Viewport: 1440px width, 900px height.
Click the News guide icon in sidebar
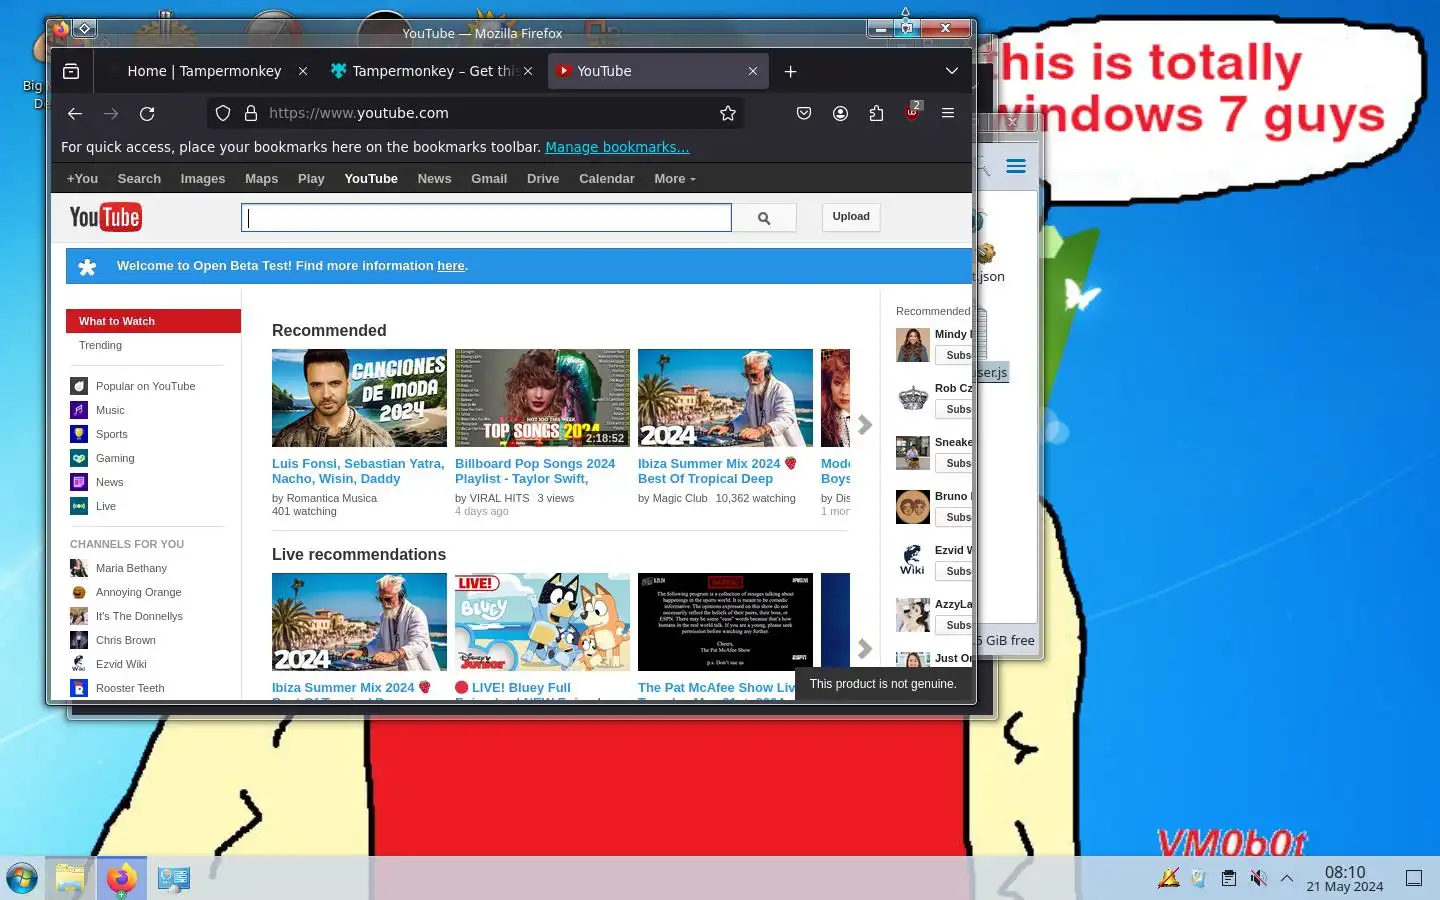coord(79,482)
